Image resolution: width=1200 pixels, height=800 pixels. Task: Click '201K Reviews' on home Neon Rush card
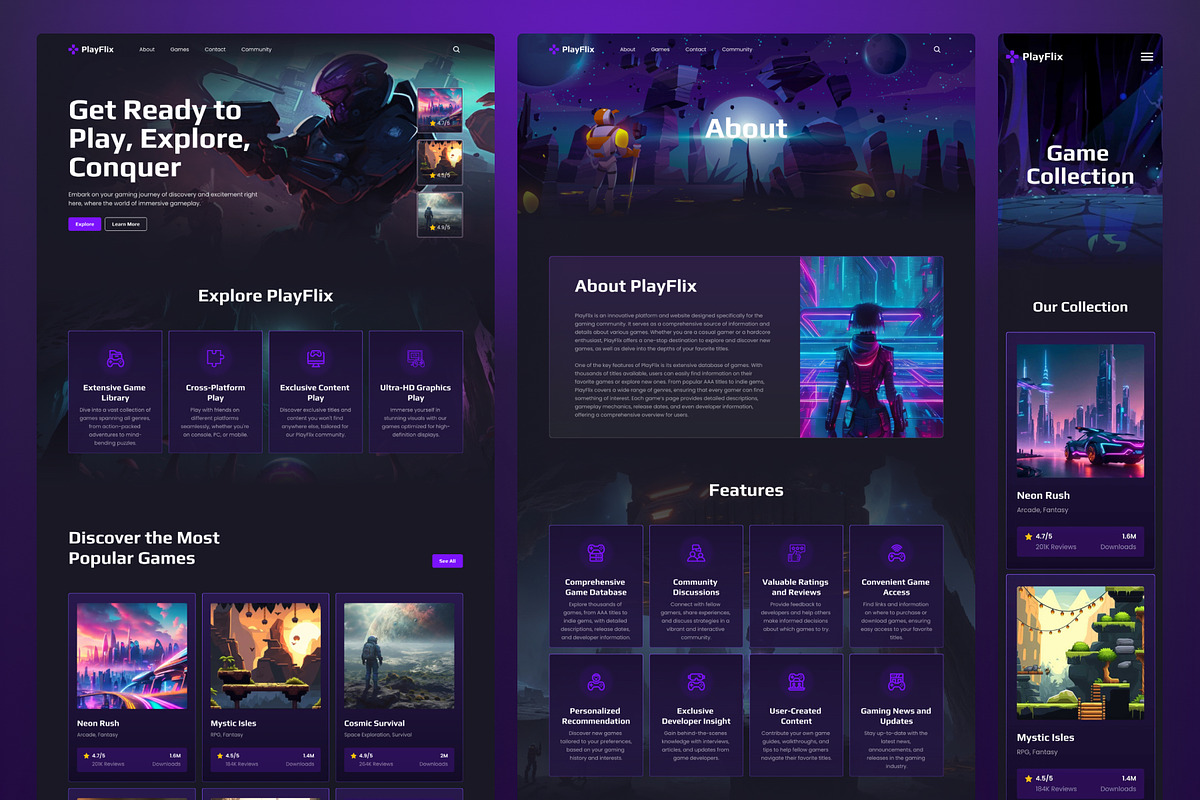(x=108, y=764)
